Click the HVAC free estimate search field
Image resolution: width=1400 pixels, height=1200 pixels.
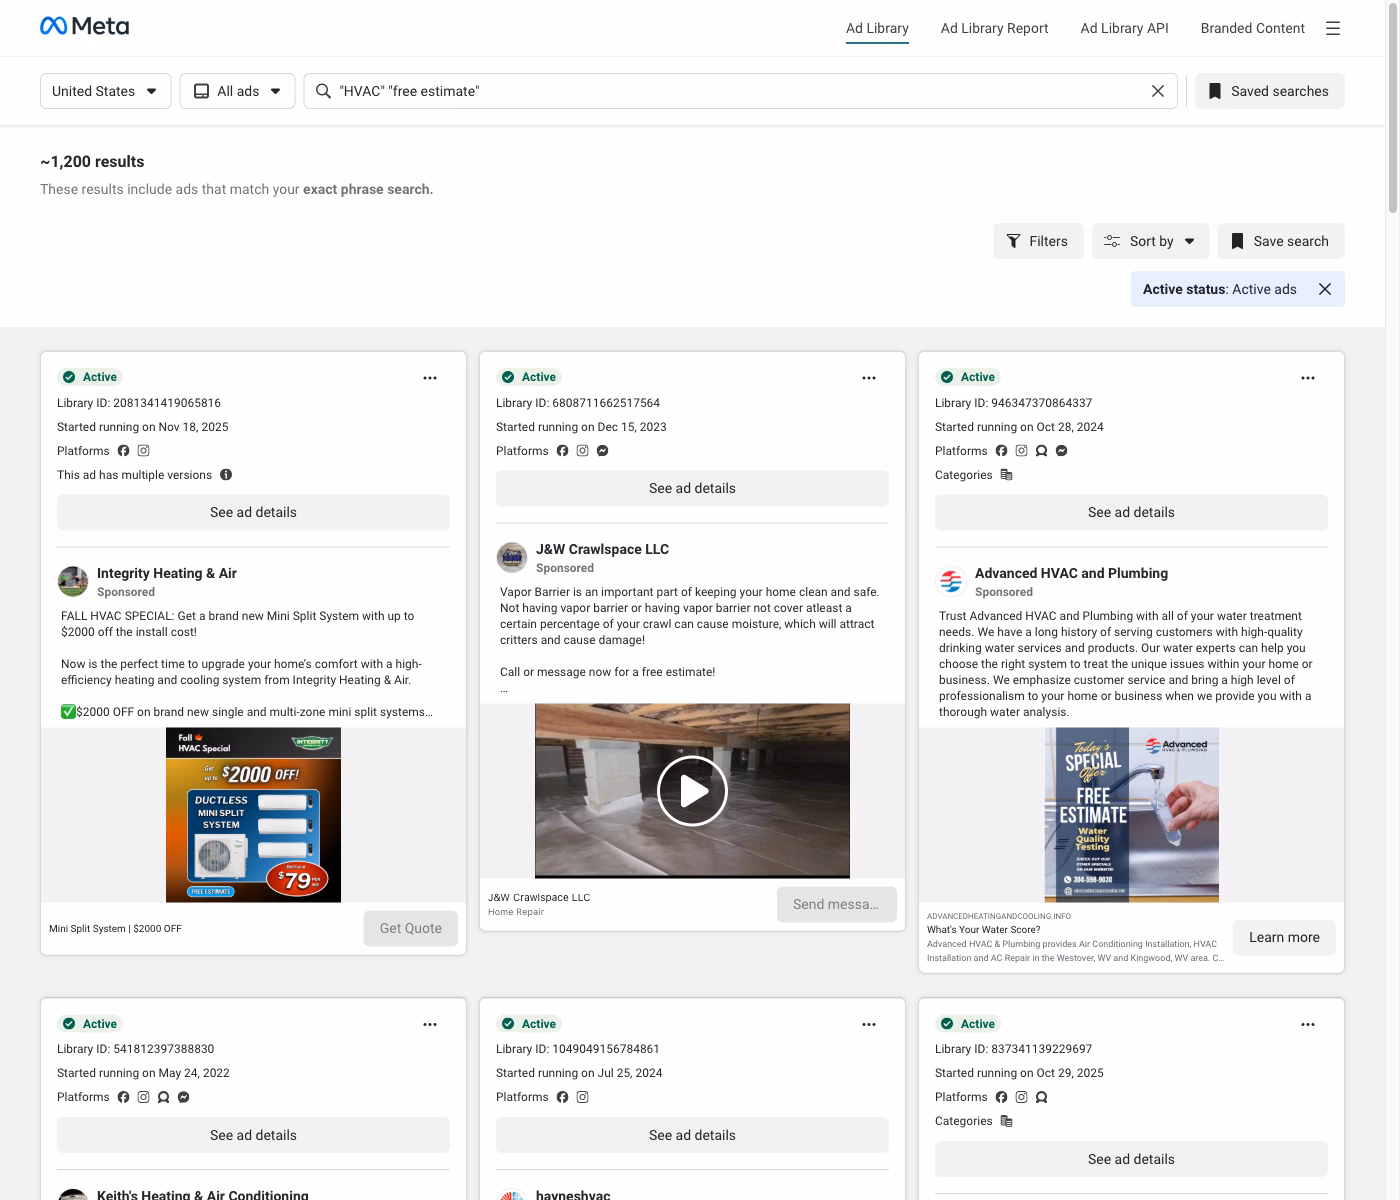pyautogui.click(x=740, y=91)
